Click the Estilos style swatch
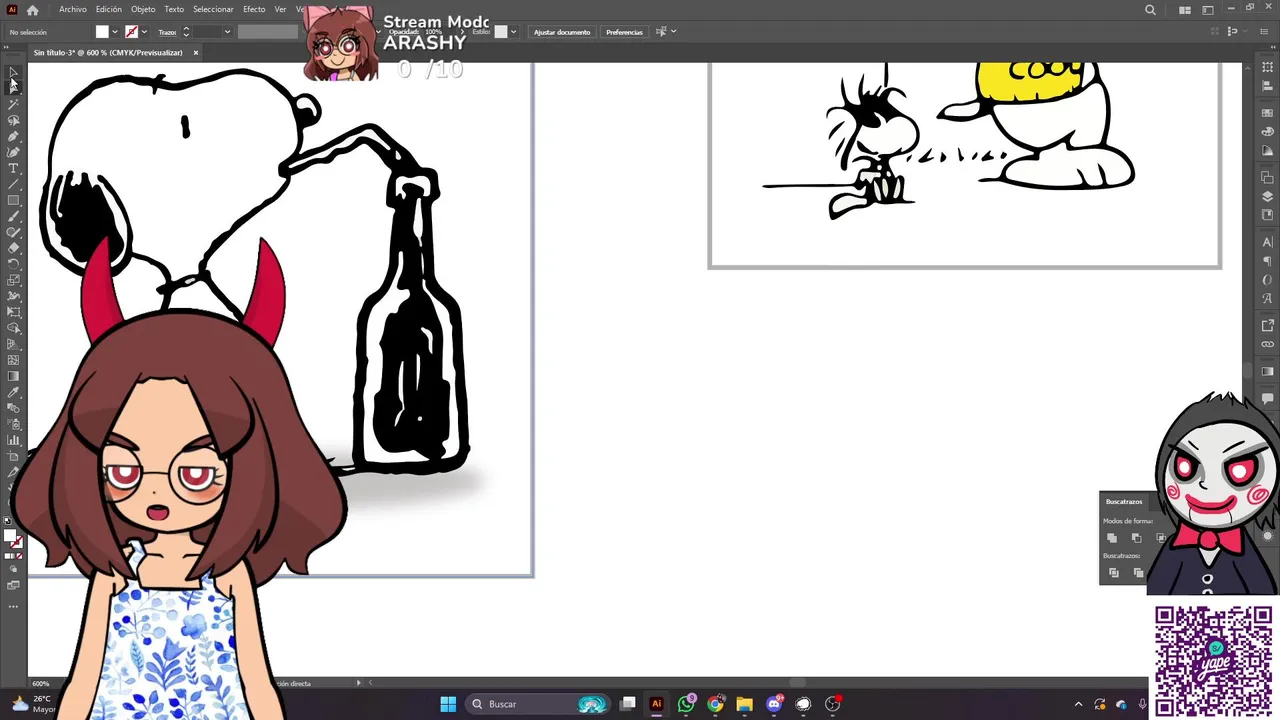1280x720 pixels. click(501, 32)
